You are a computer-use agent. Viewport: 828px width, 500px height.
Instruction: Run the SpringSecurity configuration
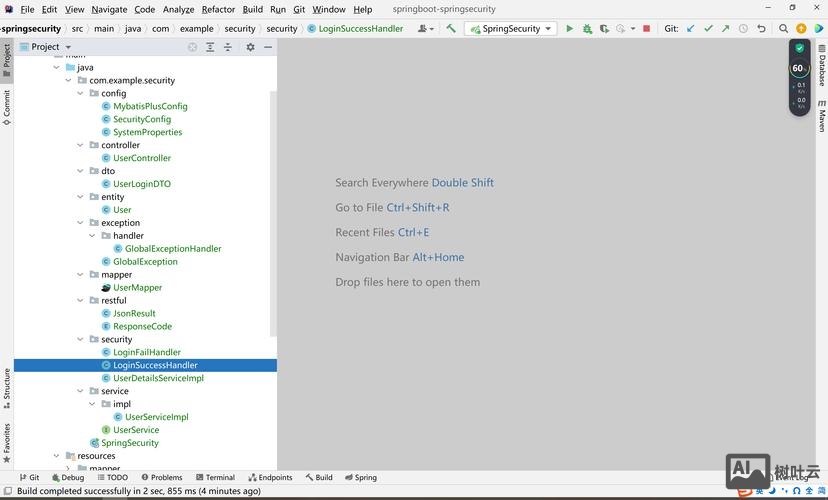pyautogui.click(x=570, y=29)
